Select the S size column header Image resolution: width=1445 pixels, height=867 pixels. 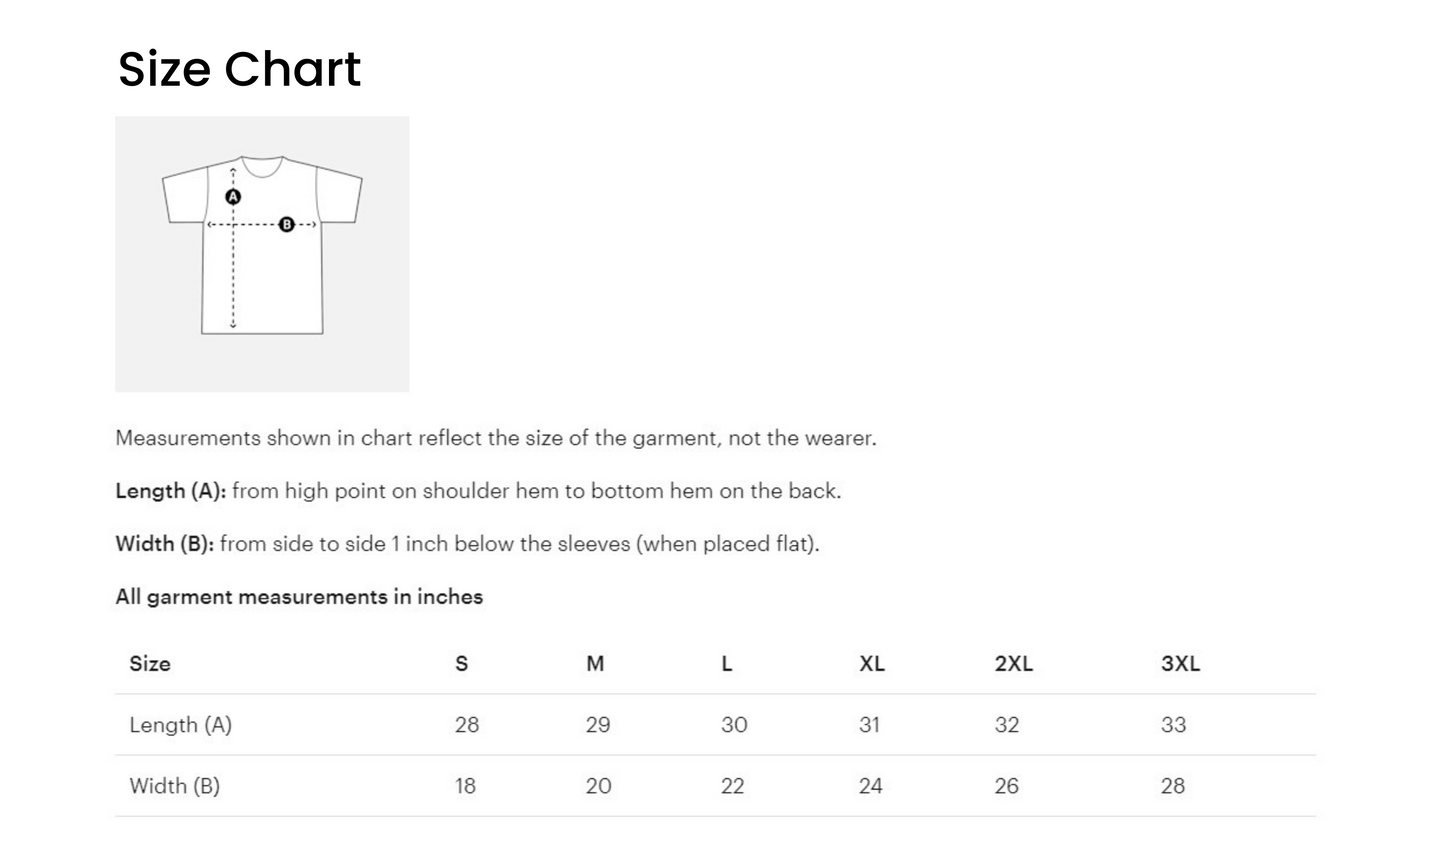click(461, 664)
